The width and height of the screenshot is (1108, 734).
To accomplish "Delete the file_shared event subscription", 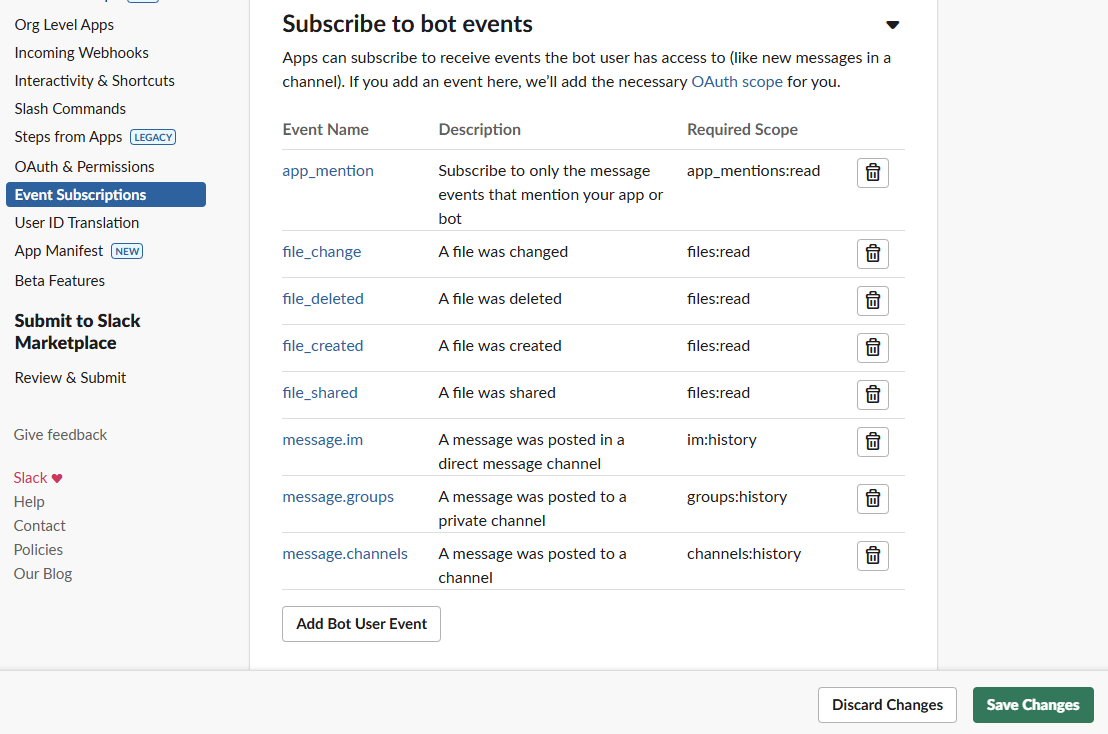I will click(873, 395).
